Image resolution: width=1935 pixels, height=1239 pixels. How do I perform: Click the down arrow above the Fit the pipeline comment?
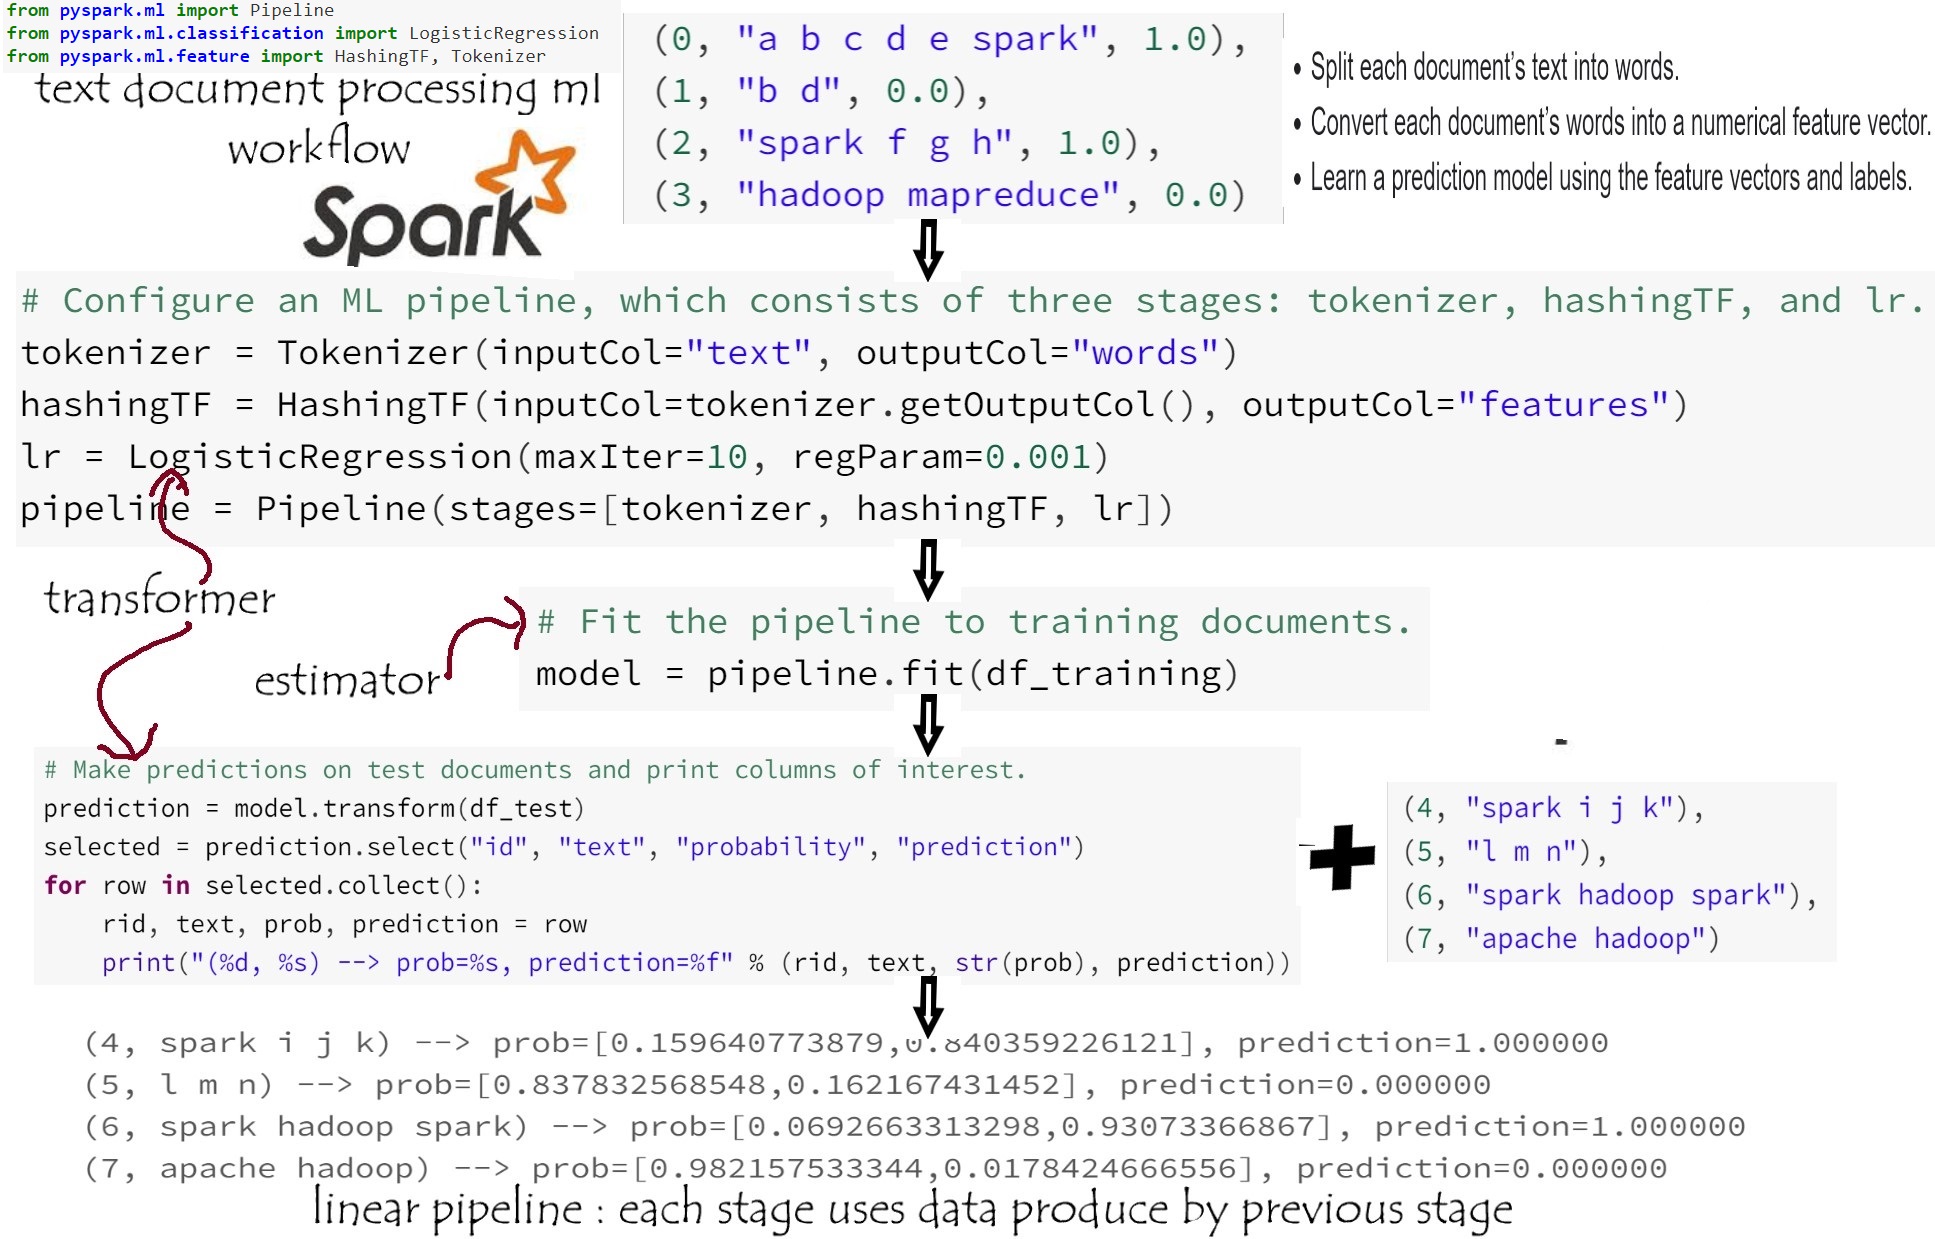(x=928, y=569)
